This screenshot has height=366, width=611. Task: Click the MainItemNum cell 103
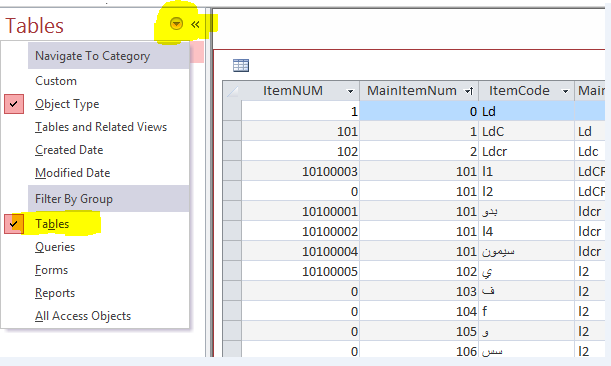click(x=419, y=292)
